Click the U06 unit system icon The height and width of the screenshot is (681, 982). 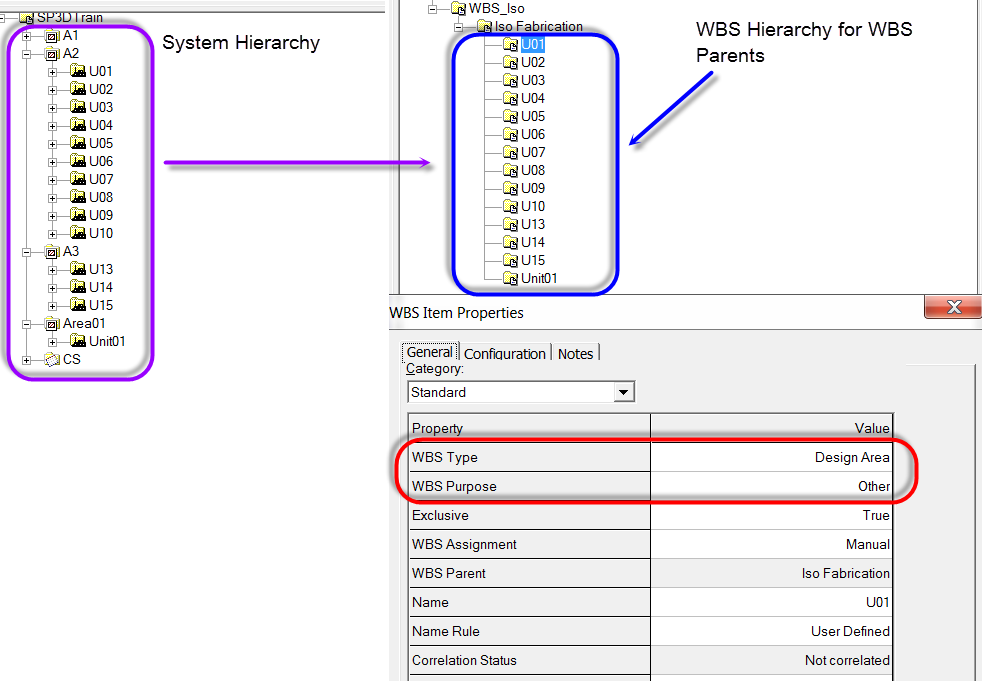pos(78,161)
